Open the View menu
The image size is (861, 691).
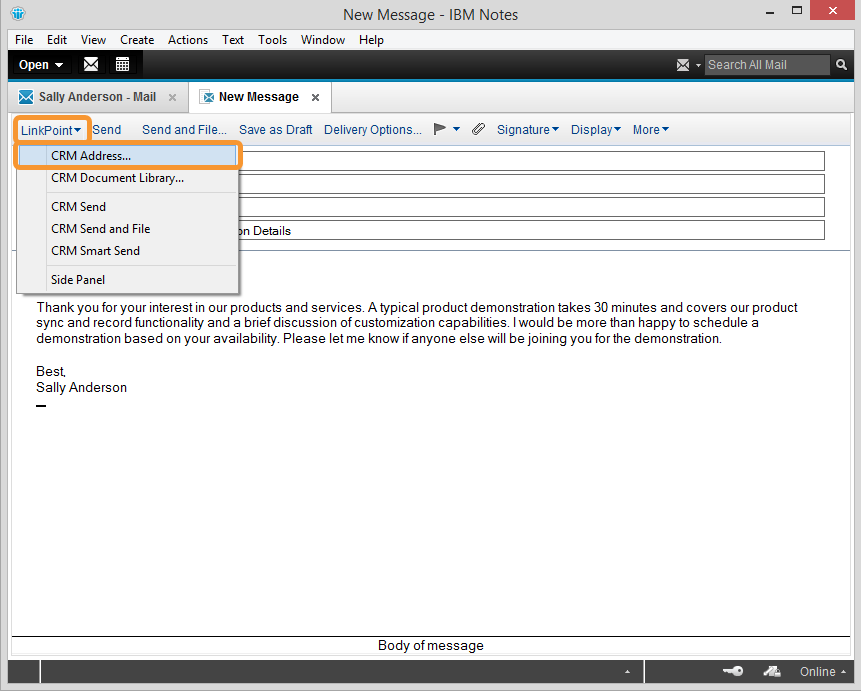point(93,40)
